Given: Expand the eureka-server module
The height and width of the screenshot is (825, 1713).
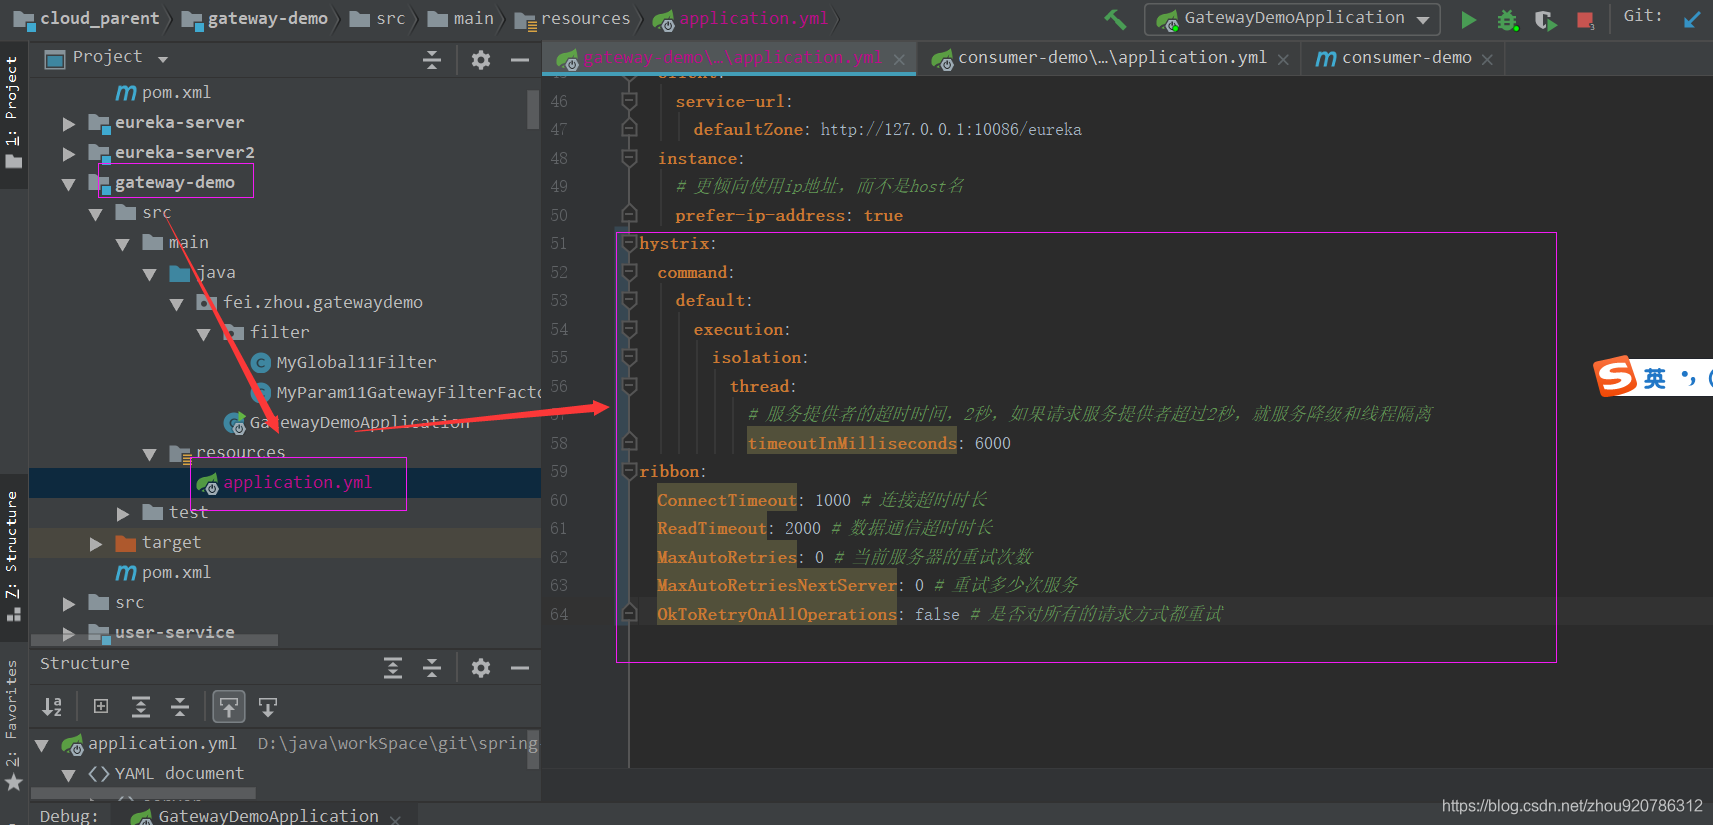Looking at the screenshot, I should (x=69, y=124).
